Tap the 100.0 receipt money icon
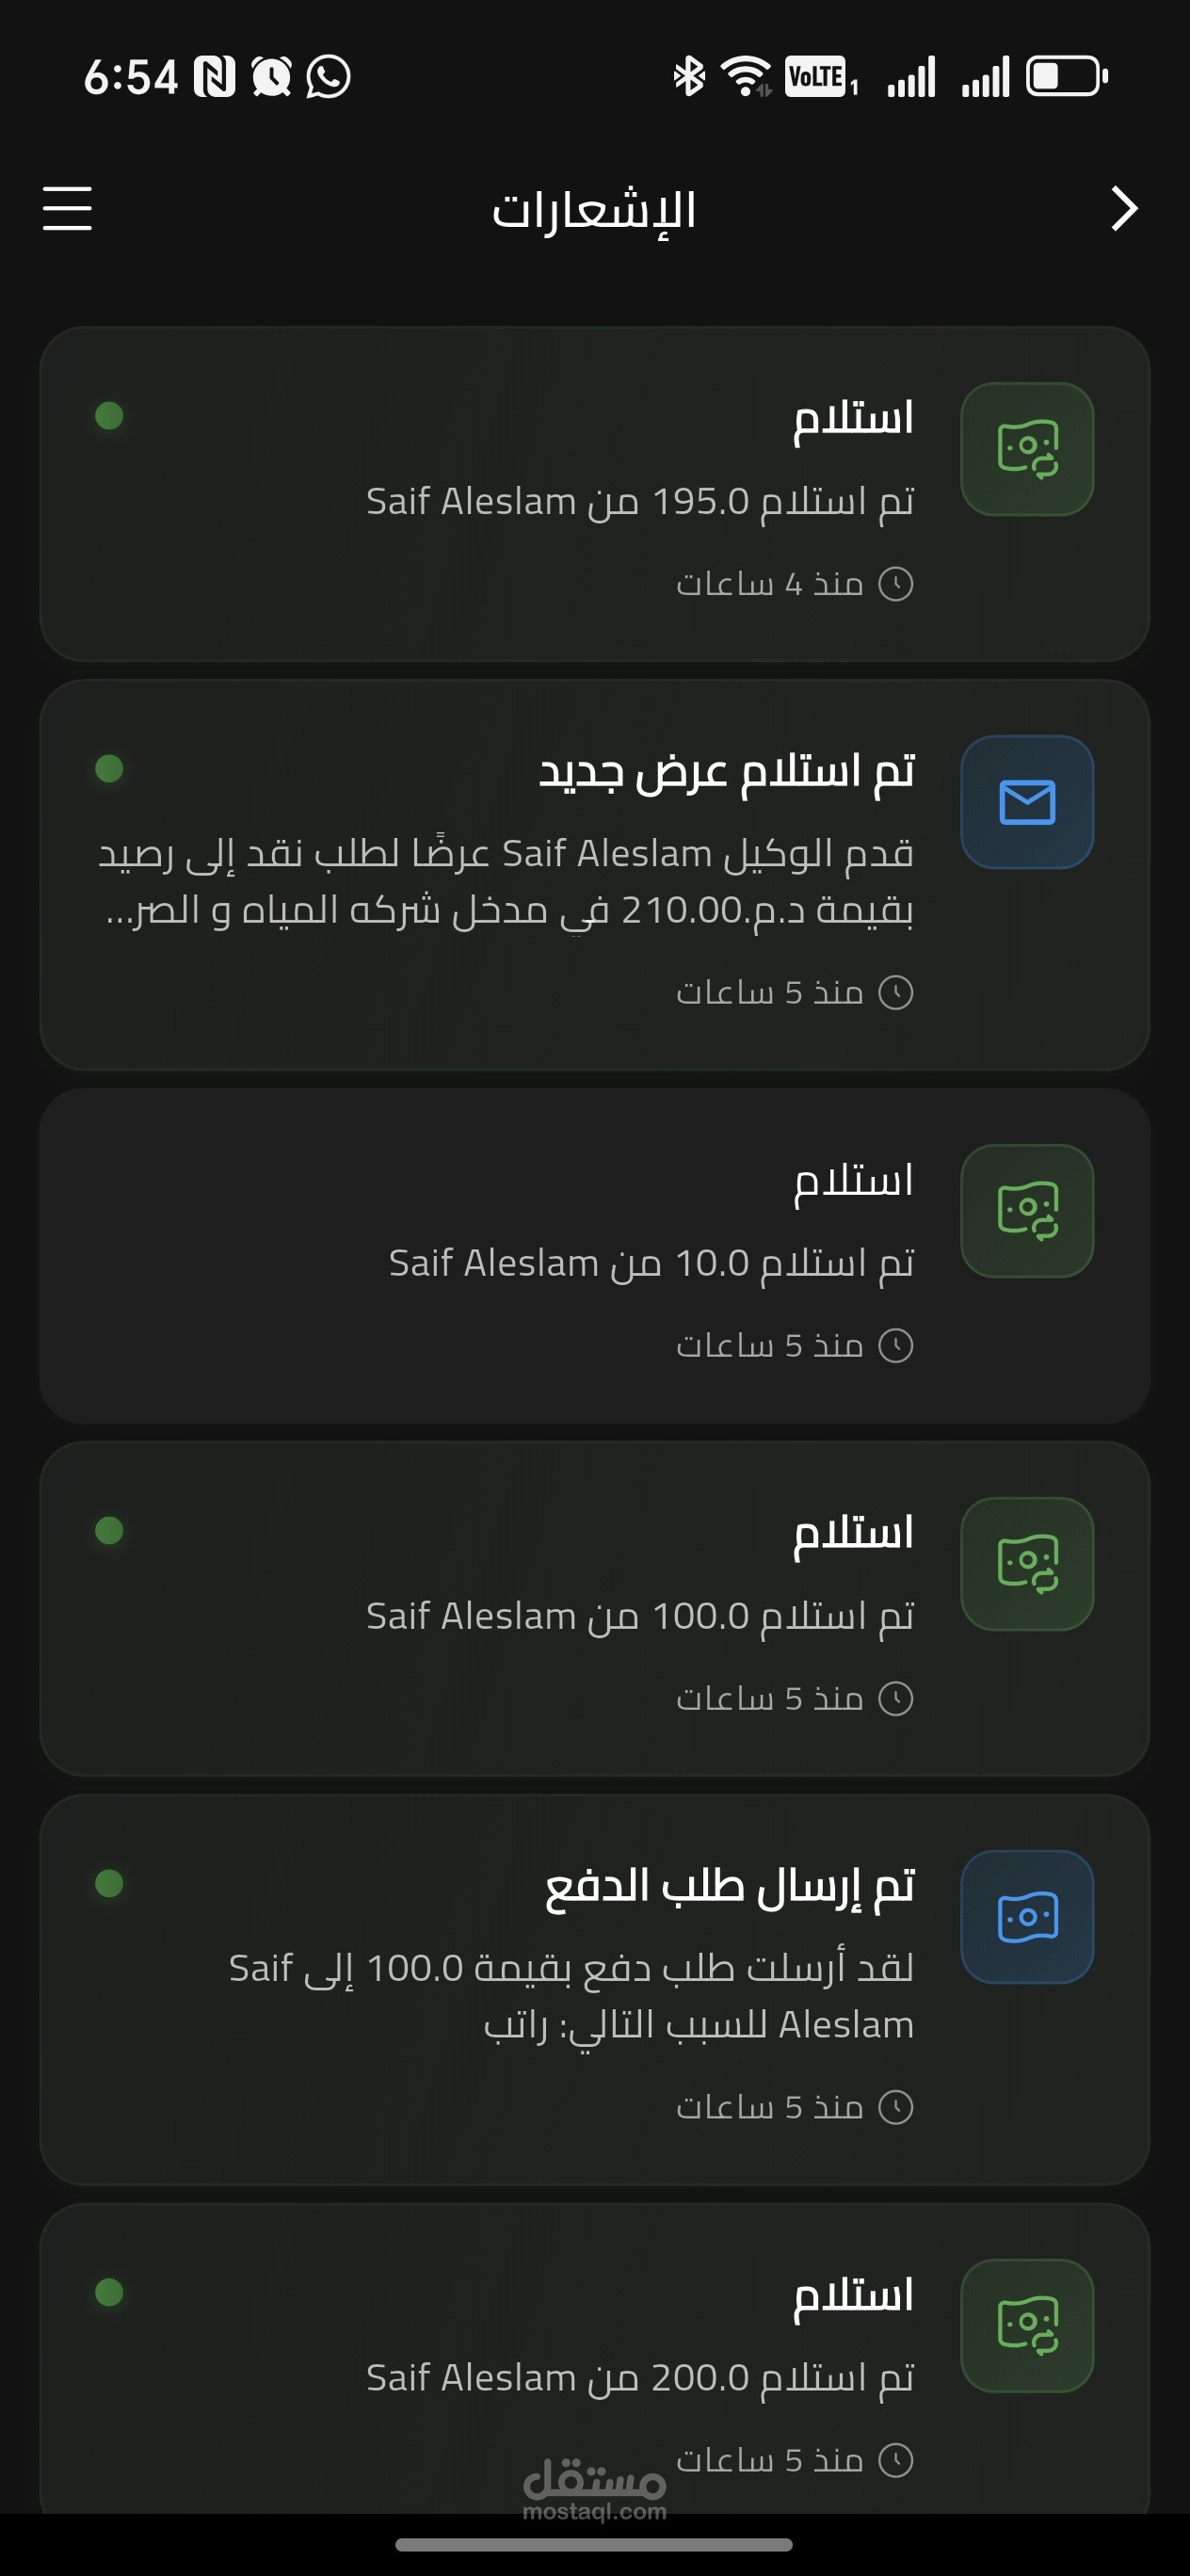Screen dimensions: 1190x2576 (1026, 1564)
